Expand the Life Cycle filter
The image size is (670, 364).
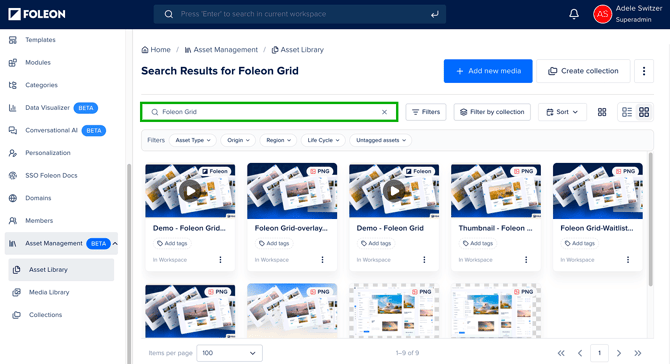[x=323, y=140]
